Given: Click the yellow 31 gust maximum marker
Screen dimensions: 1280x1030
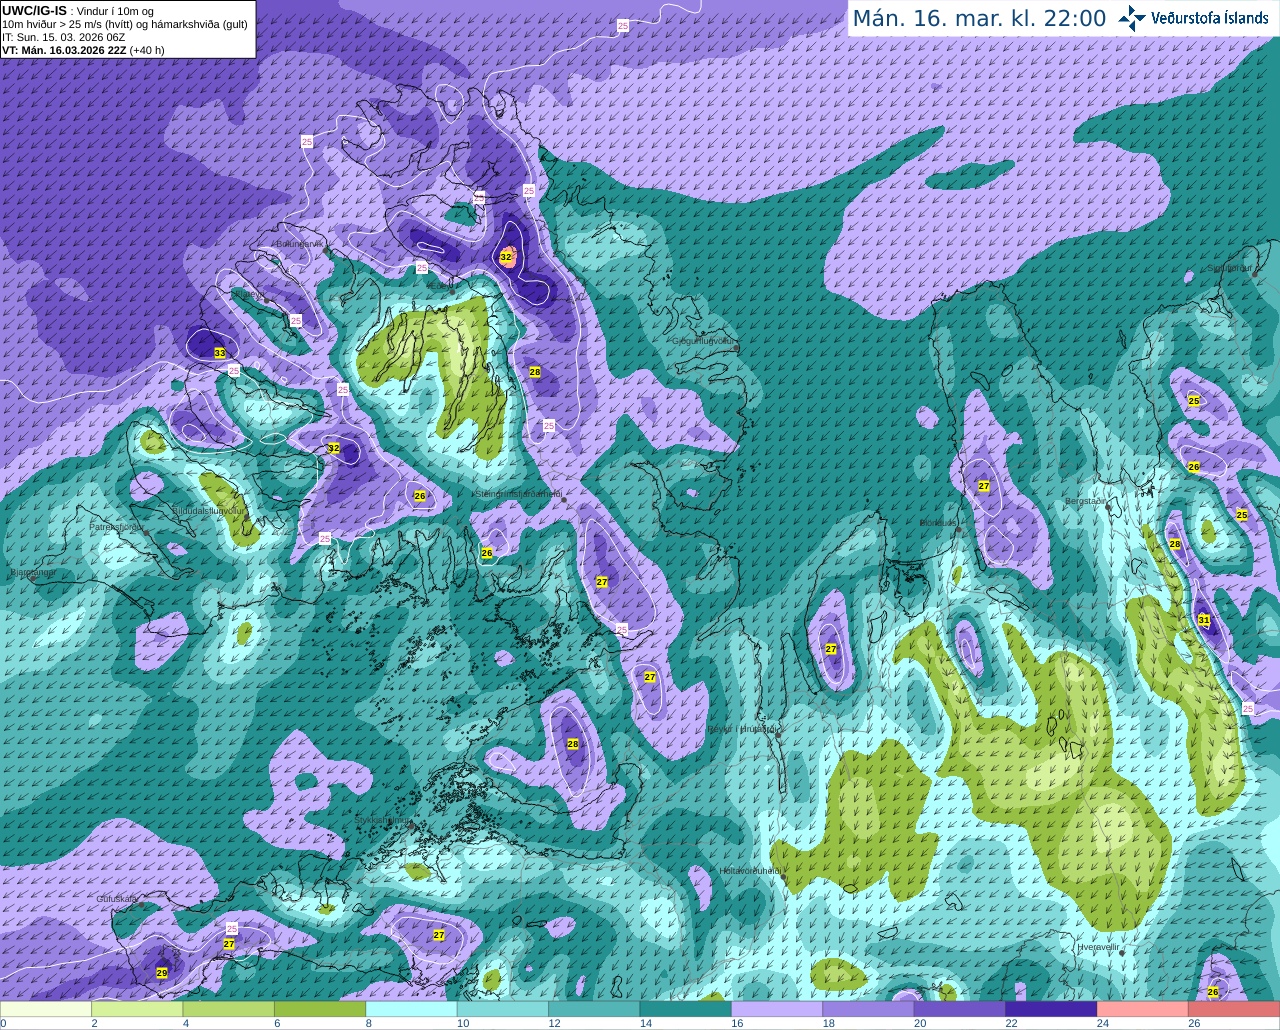Looking at the screenshot, I should (x=1204, y=620).
